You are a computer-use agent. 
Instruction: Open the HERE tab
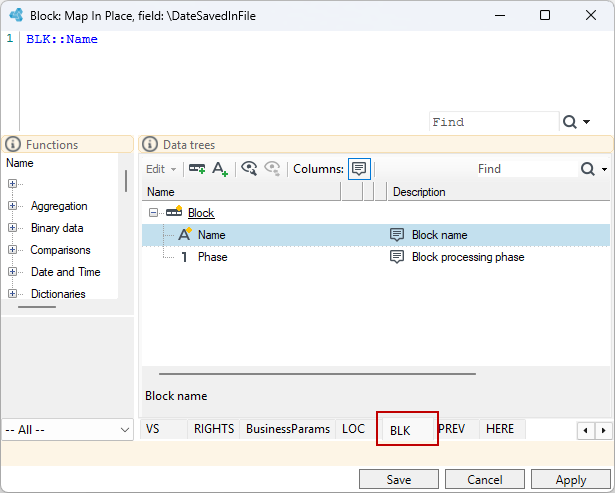coord(500,429)
